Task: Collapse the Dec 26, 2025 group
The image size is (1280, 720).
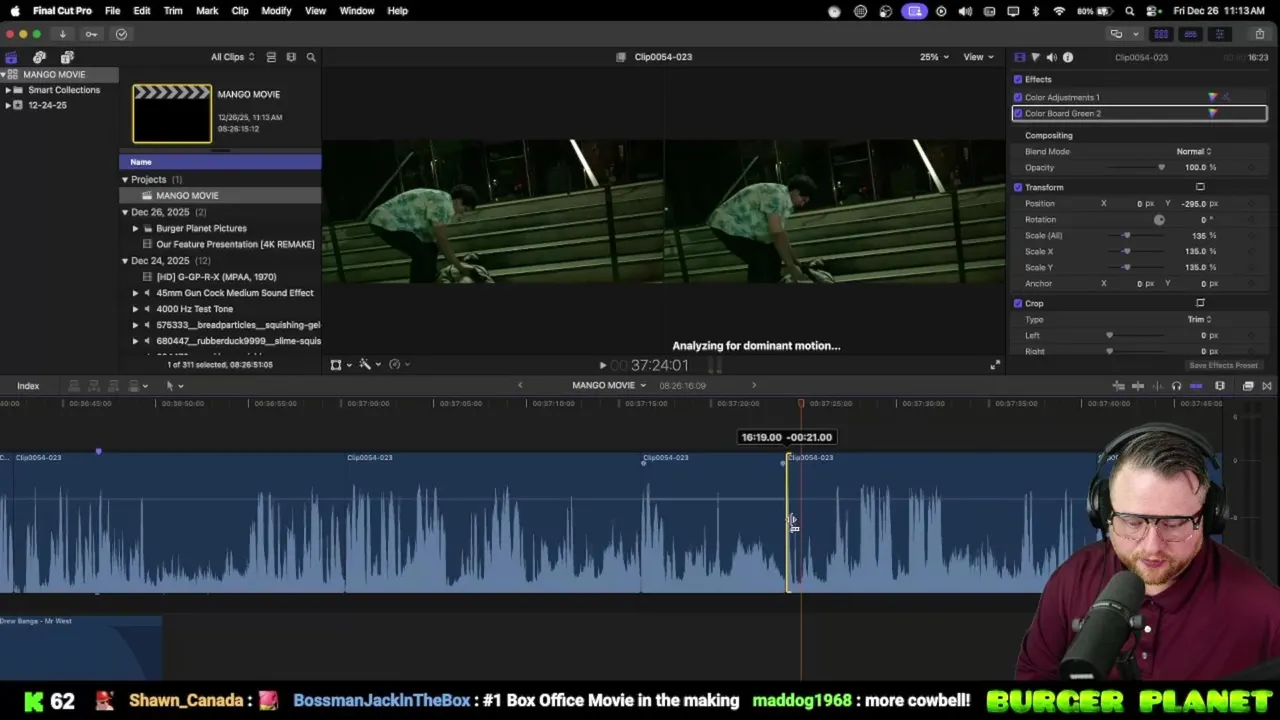Action: (x=125, y=212)
